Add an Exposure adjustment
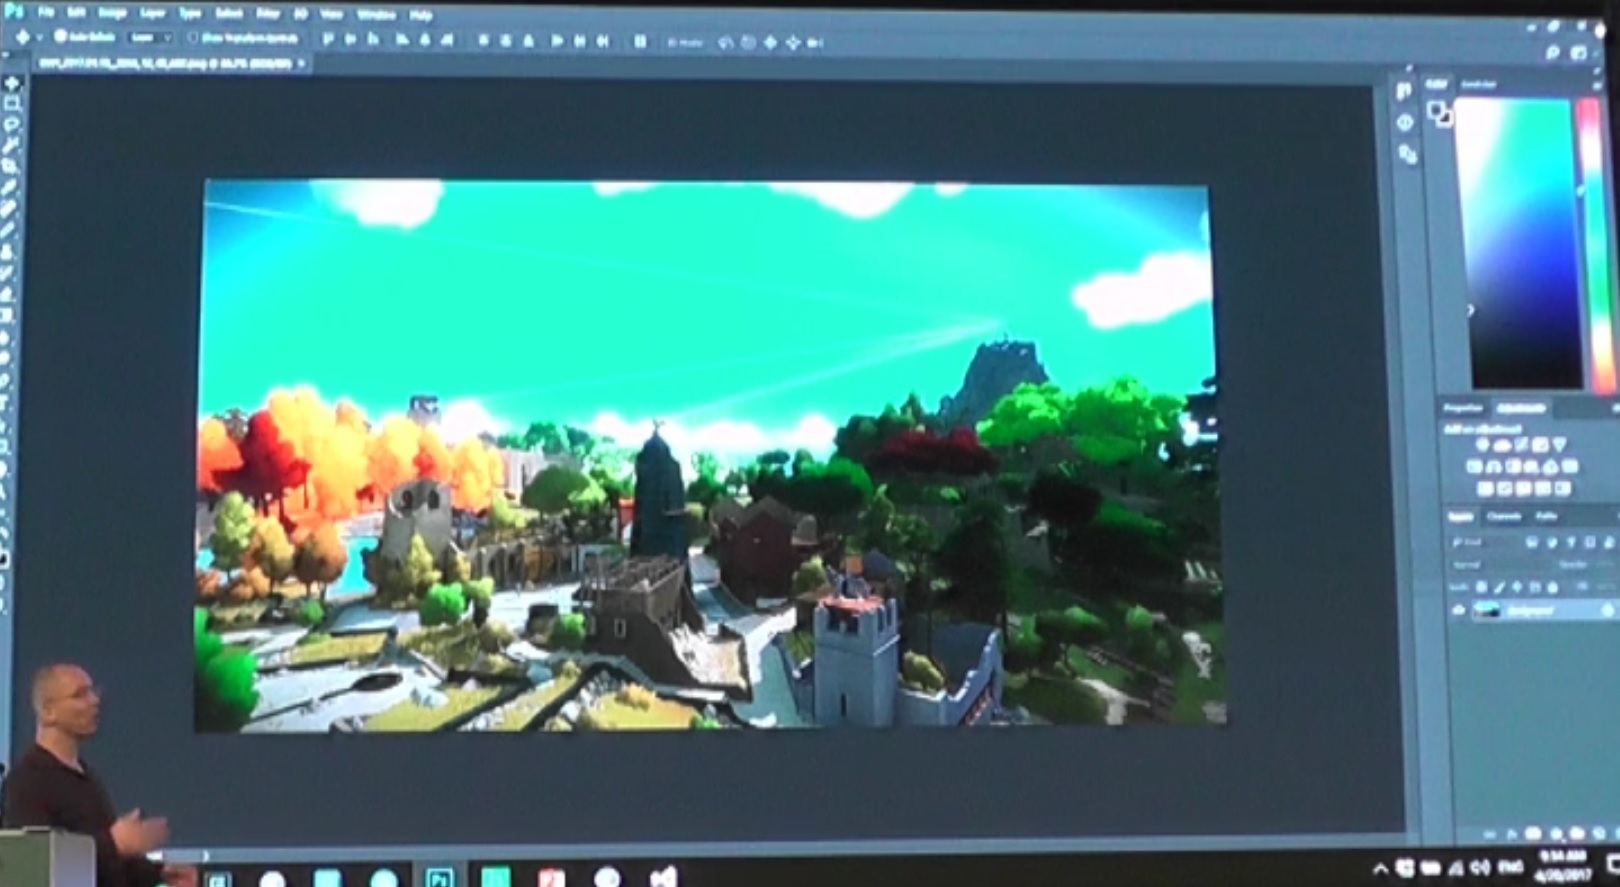This screenshot has height=887, width=1620. [x=1540, y=444]
